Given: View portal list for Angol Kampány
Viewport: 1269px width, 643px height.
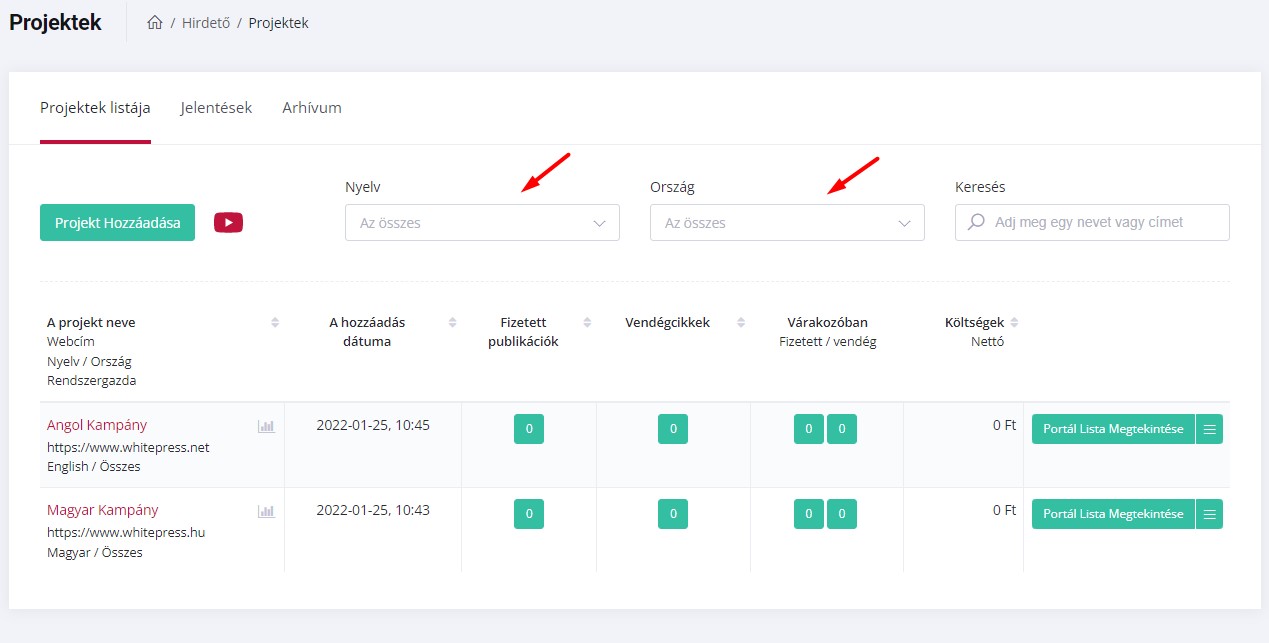Looking at the screenshot, I should pos(1112,429).
